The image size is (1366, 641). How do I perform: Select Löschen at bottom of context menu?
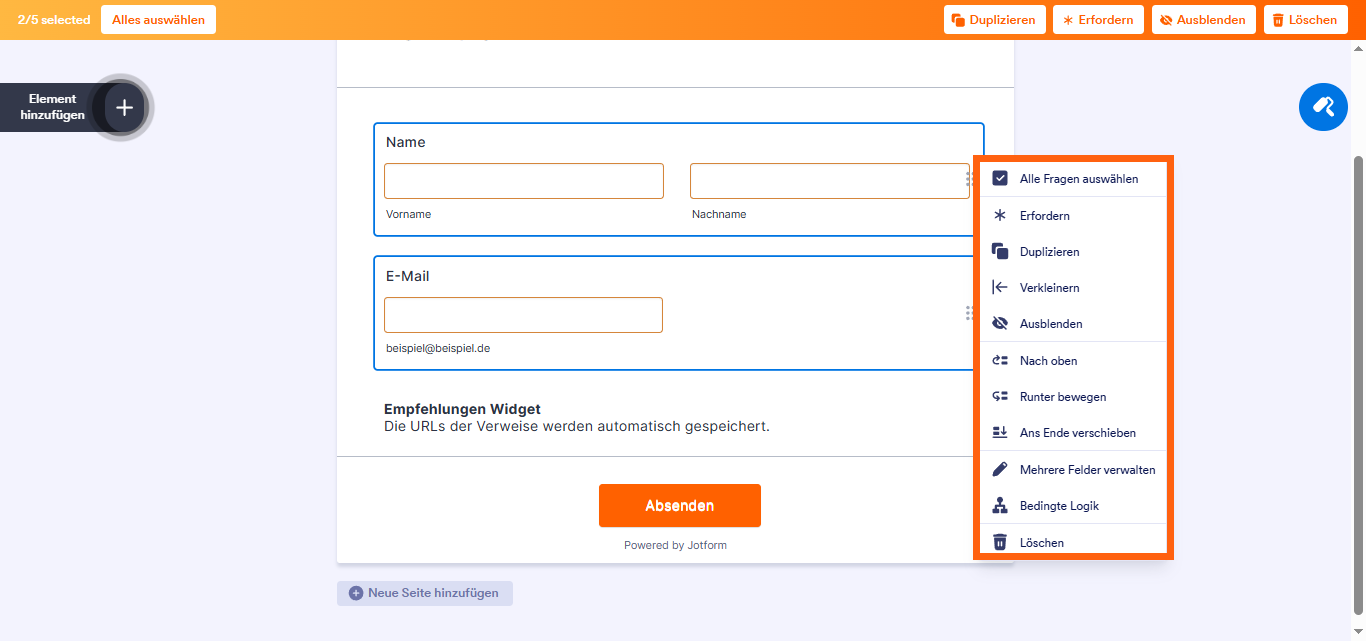pyautogui.click(x=1041, y=543)
